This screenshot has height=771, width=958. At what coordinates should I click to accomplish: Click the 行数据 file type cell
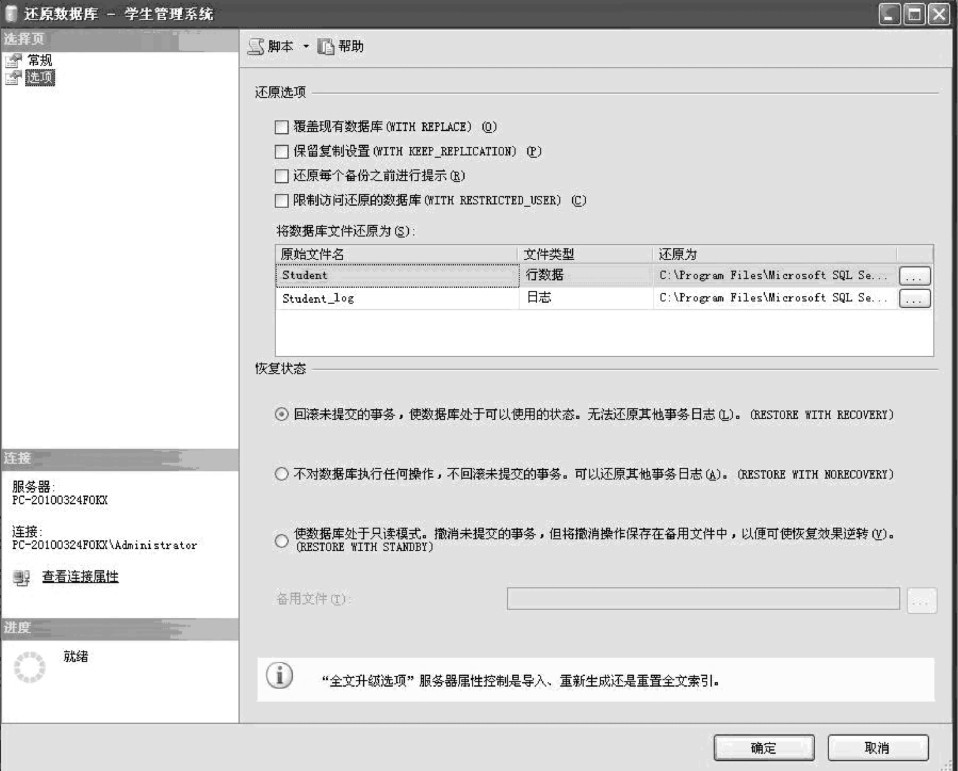click(585, 276)
